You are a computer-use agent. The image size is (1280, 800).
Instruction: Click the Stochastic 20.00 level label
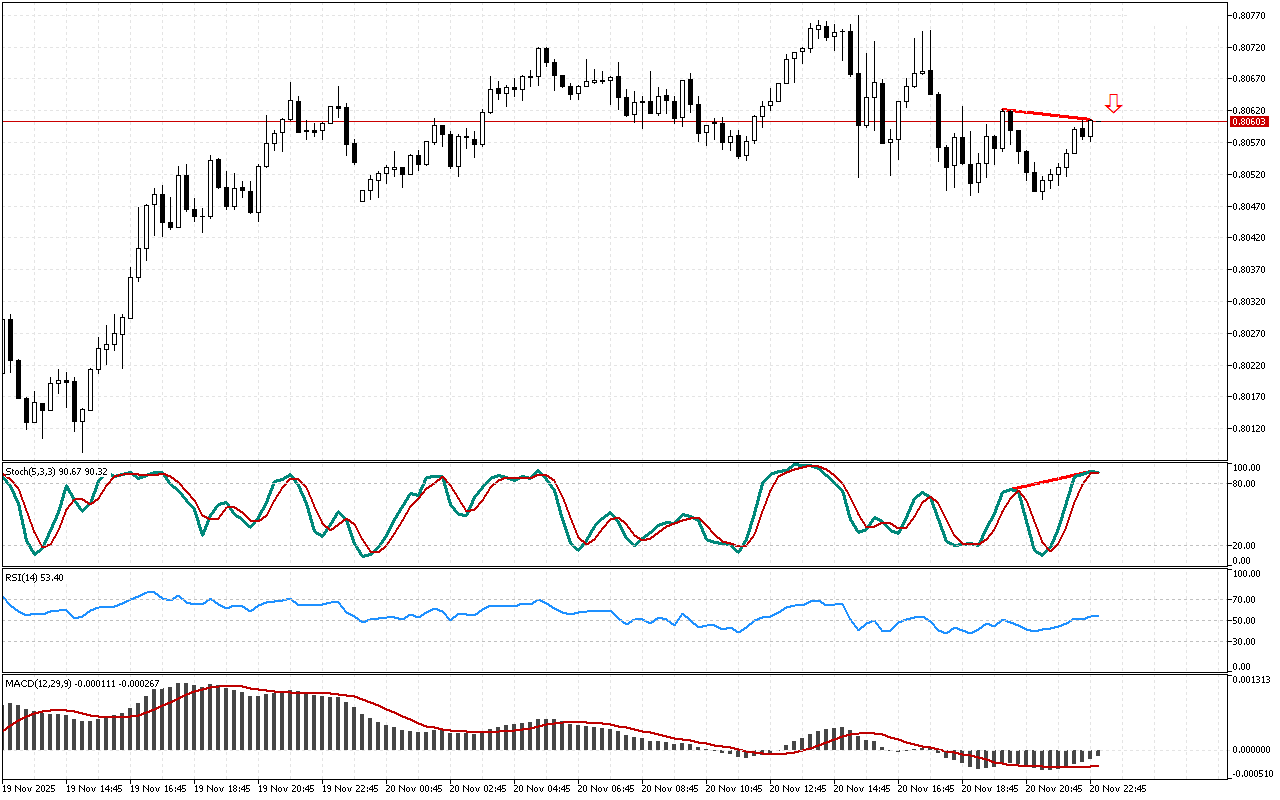pyautogui.click(x=1243, y=546)
